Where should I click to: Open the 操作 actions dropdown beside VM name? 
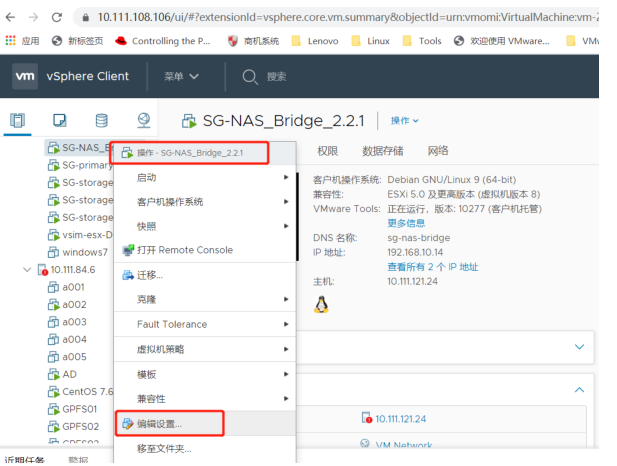pos(404,121)
